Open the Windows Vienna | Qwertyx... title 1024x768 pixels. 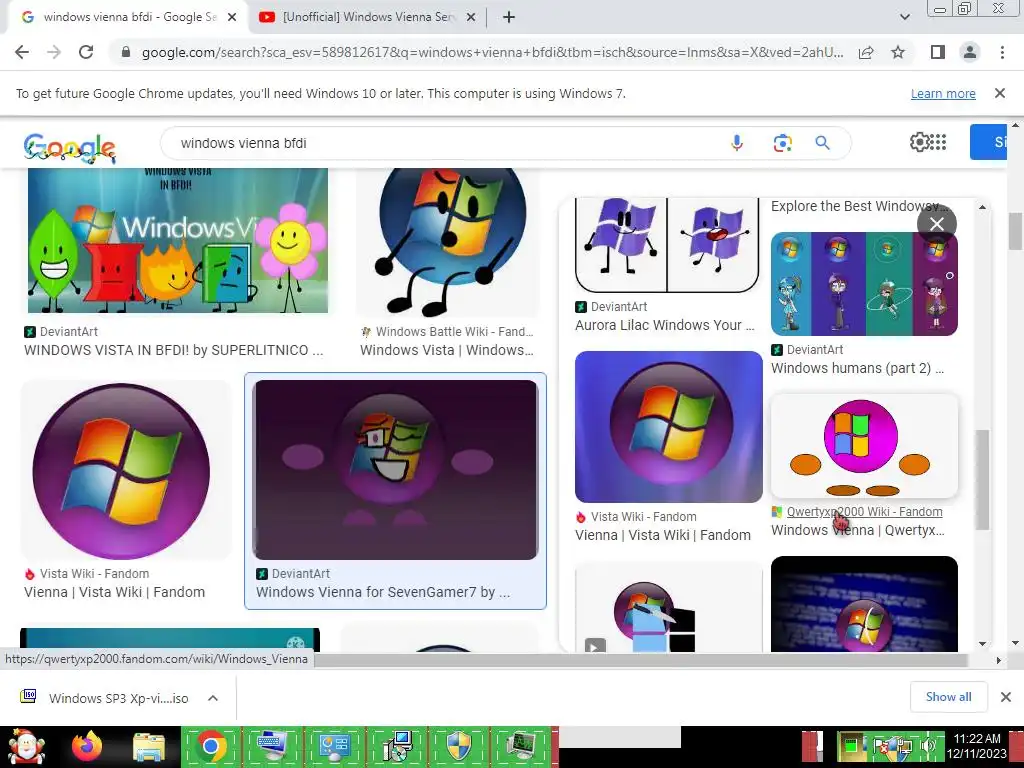pos(857,530)
